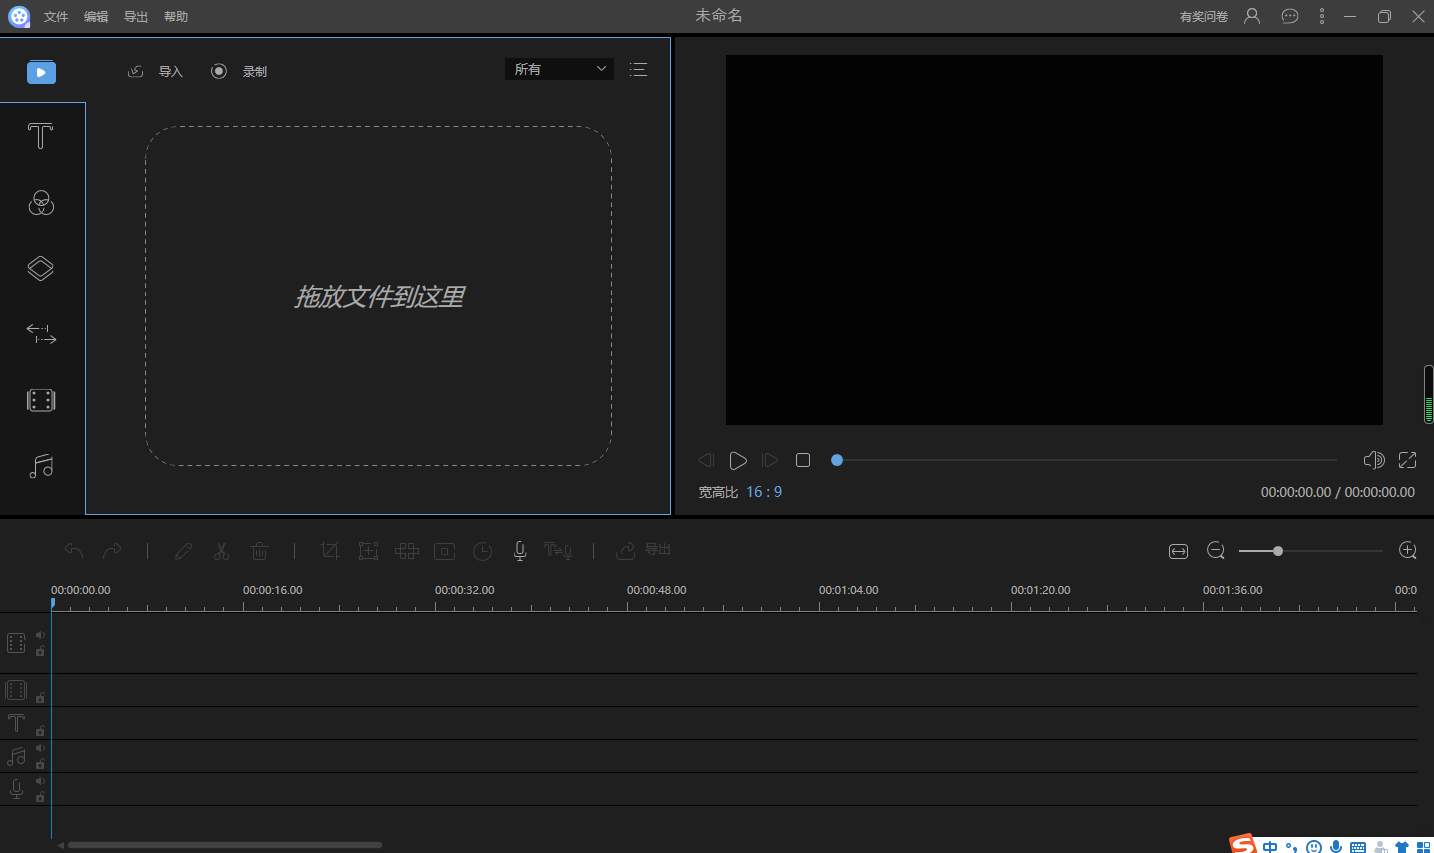Screen dimensions: 1434x853
Task: Click the 录制 record button
Action: point(240,71)
